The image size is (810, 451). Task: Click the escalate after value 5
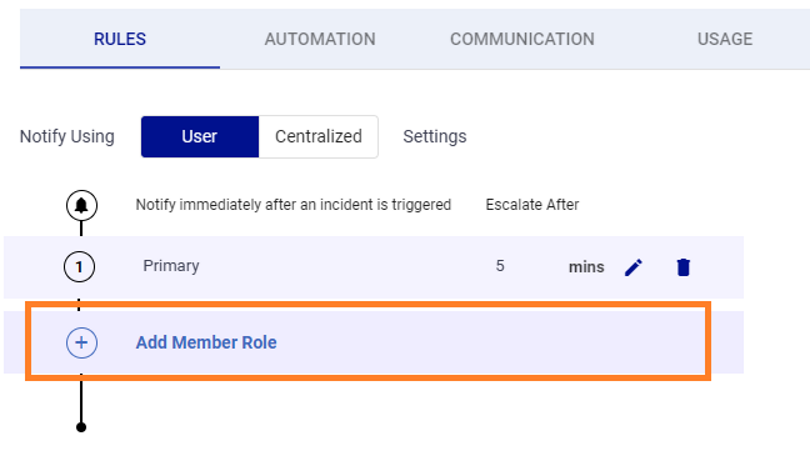[500, 266]
